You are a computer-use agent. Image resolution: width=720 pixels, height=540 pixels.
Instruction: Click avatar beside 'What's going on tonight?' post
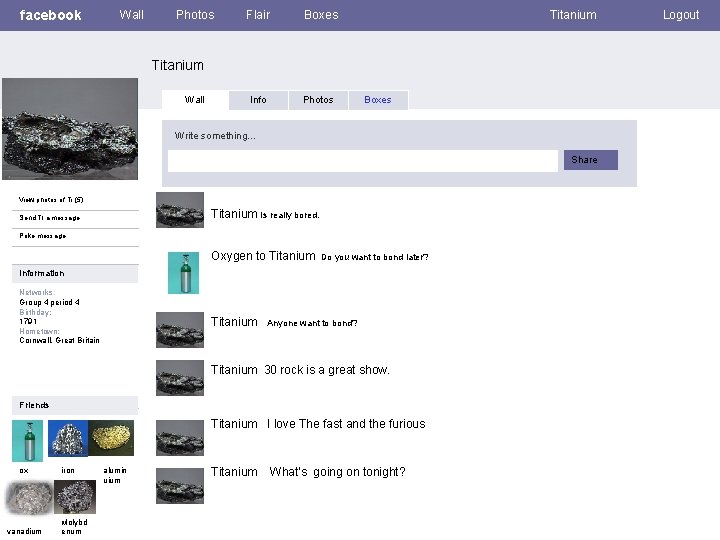[x=180, y=486]
